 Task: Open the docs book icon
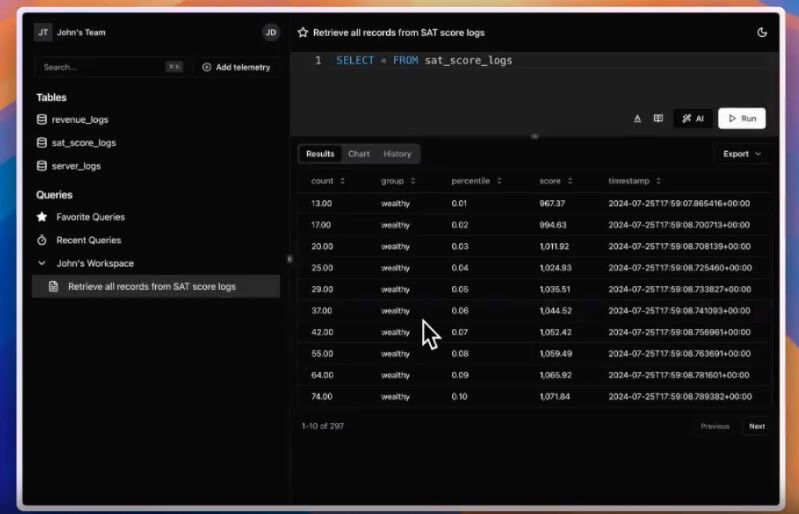click(658, 119)
